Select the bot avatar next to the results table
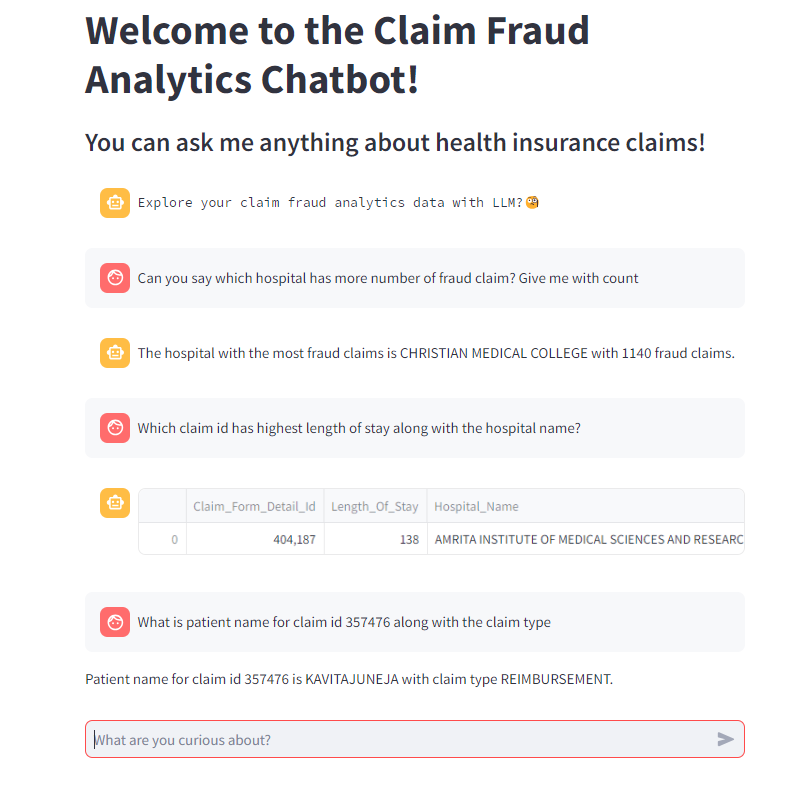Image resolution: width=811 pixels, height=788 pixels. (x=114, y=503)
